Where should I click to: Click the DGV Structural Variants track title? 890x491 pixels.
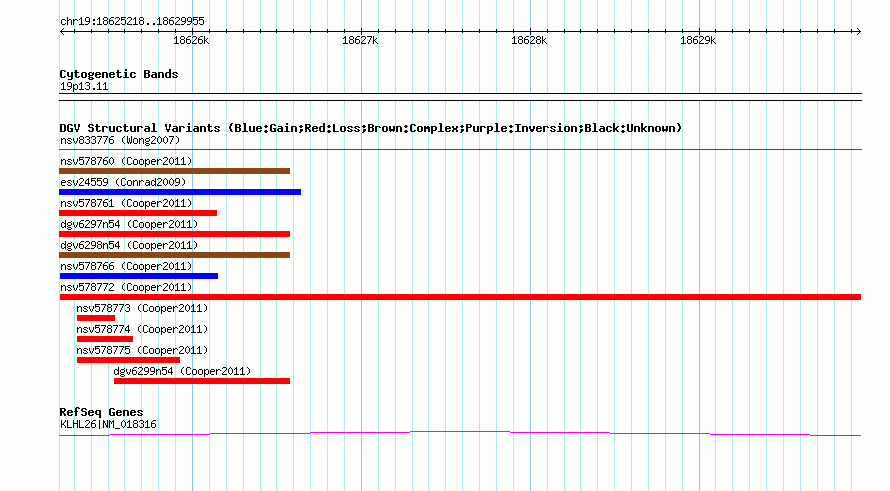tap(371, 128)
